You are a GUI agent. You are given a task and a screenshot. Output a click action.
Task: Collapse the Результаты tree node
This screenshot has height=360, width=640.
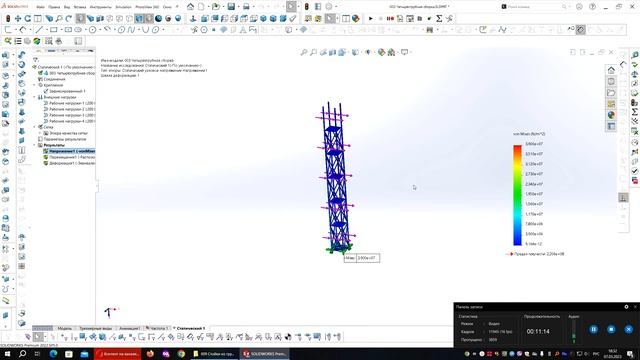click(35, 145)
